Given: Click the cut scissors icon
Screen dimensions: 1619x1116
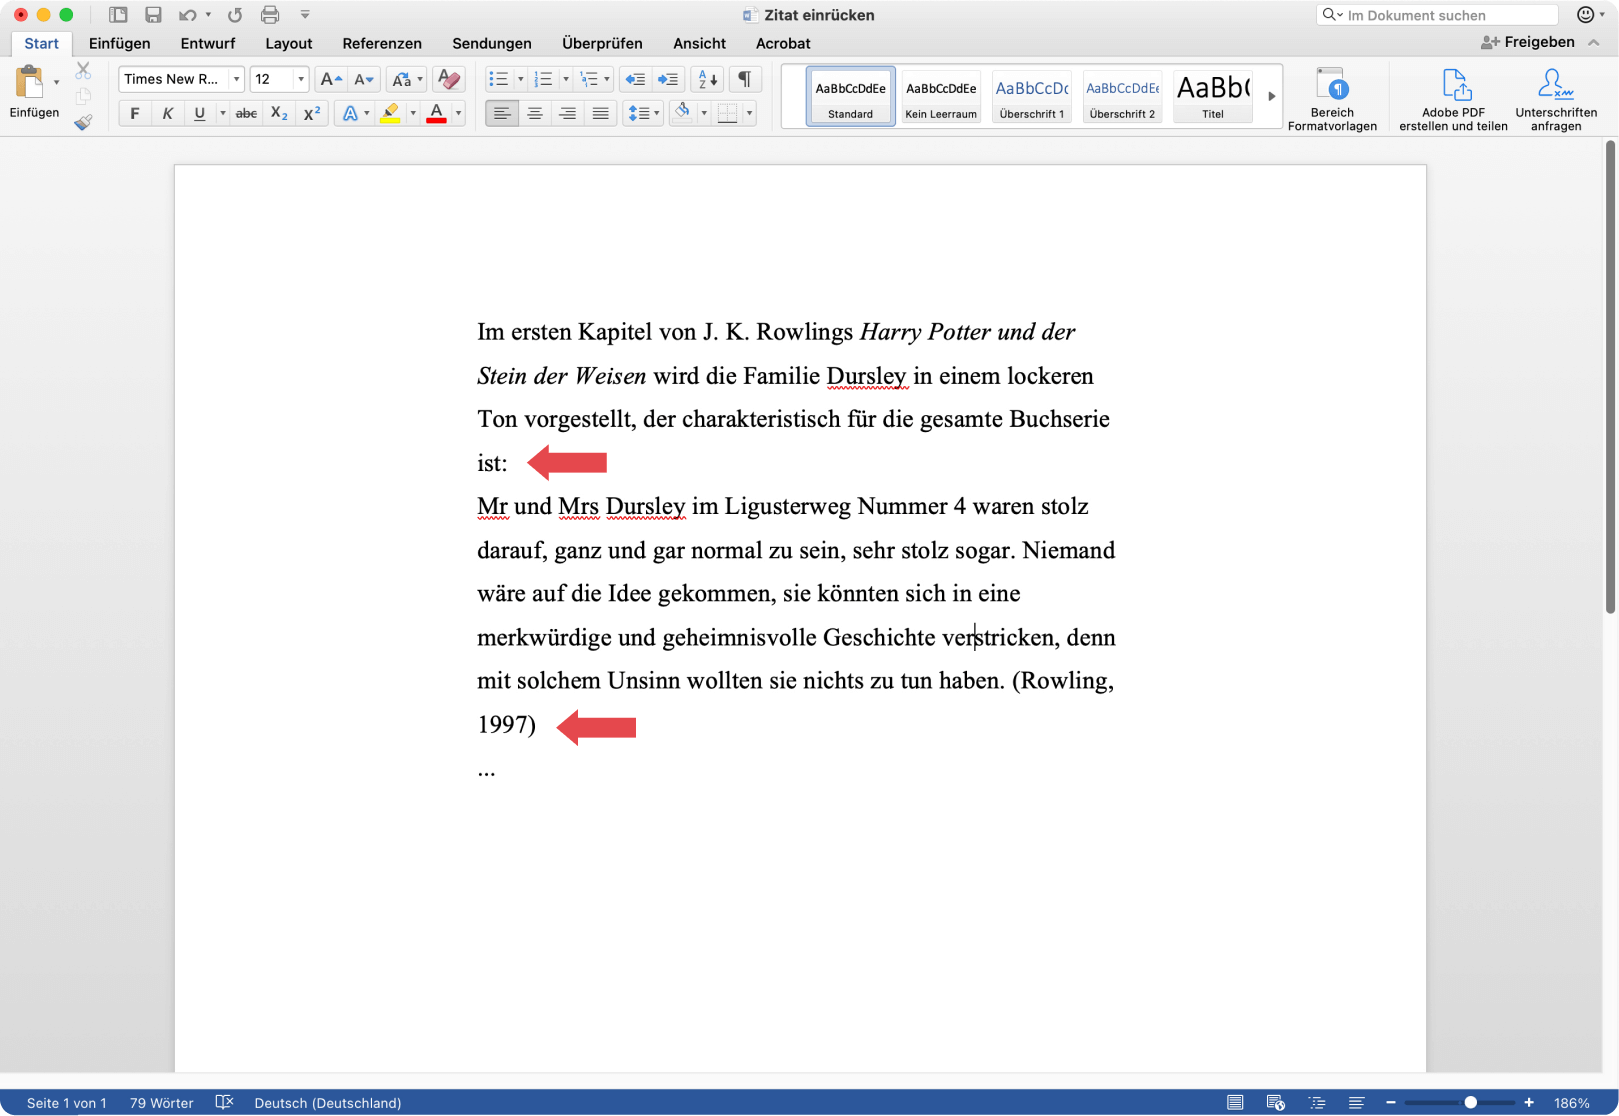Looking at the screenshot, I should point(83,70).
